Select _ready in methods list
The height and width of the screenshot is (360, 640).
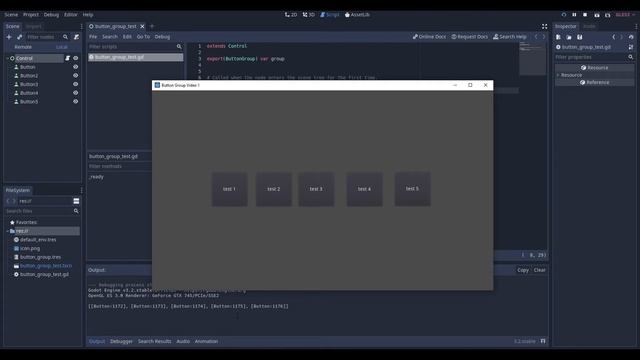(96, 177)
